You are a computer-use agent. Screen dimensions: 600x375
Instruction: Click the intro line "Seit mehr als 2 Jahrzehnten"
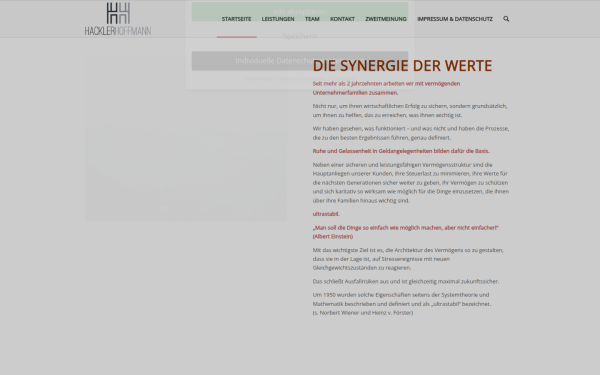[x=386, y=88]
